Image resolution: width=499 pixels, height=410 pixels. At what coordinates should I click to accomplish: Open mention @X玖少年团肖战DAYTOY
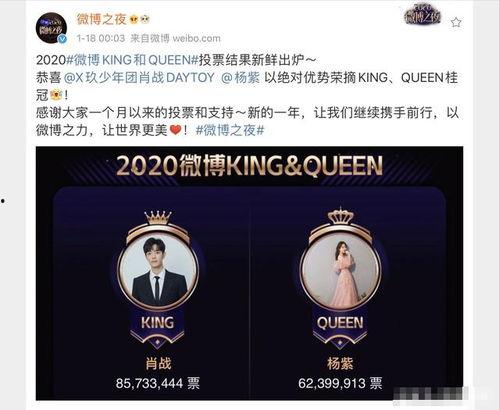click(x=139, y=78)
